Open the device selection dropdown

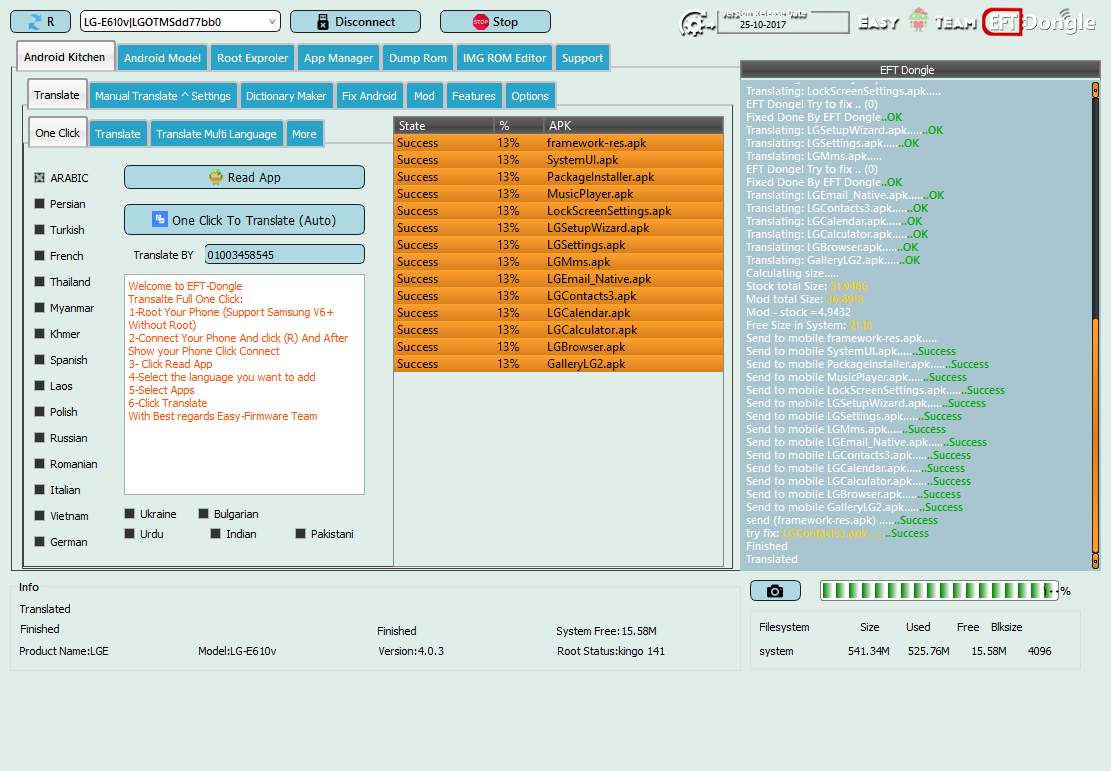click(x=180, y=22)
